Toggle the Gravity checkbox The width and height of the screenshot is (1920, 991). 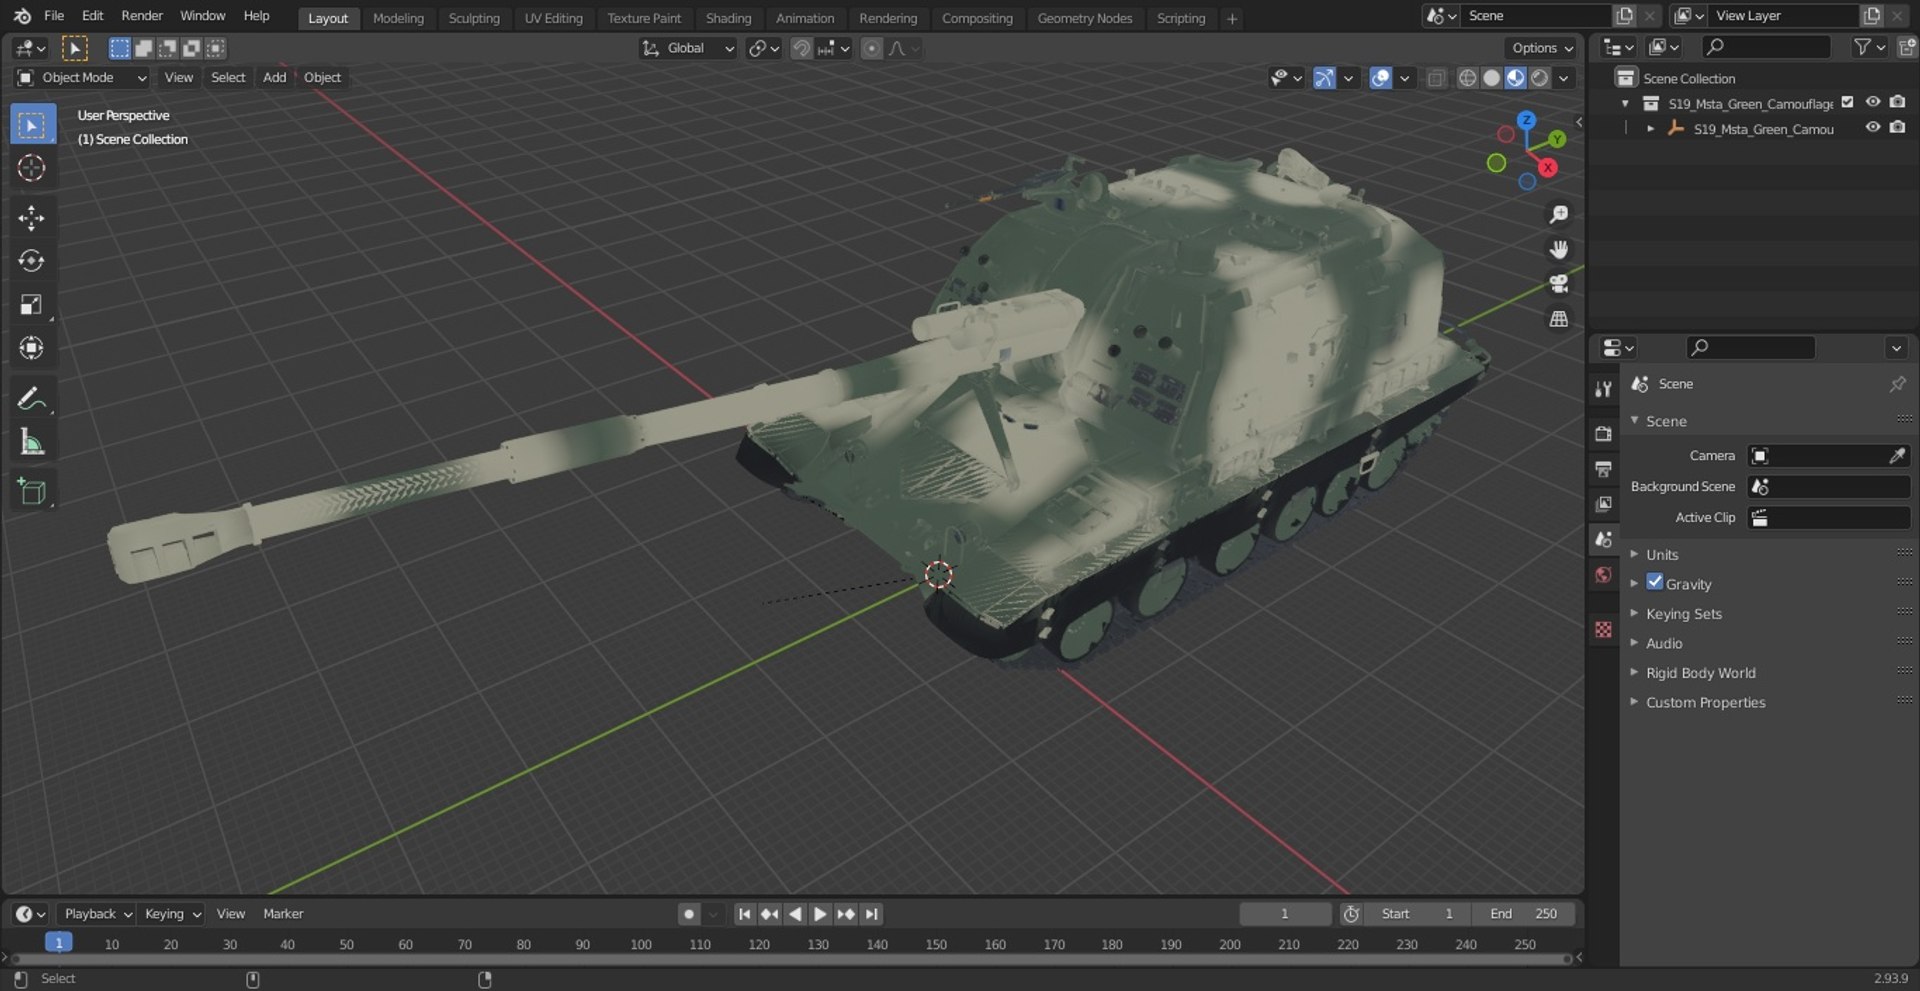1655,582
